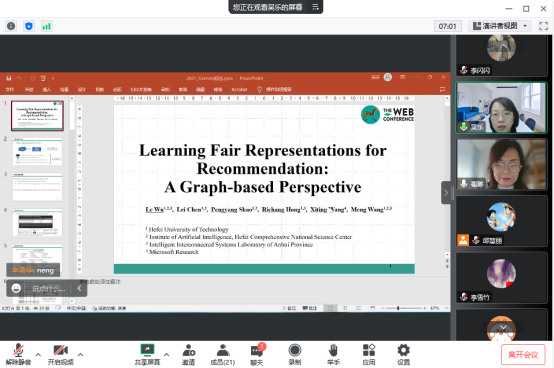The width and height of the screenshot is (554, 368).
Task: Expand video options arrow beside camera
Action: click(x=81, y=354)
